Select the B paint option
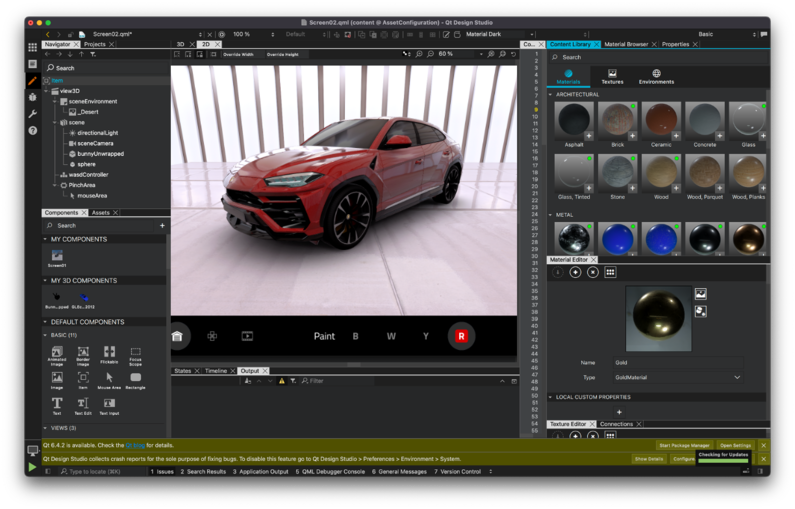Screen dimensions: 795x509 [x=355, y=336]
